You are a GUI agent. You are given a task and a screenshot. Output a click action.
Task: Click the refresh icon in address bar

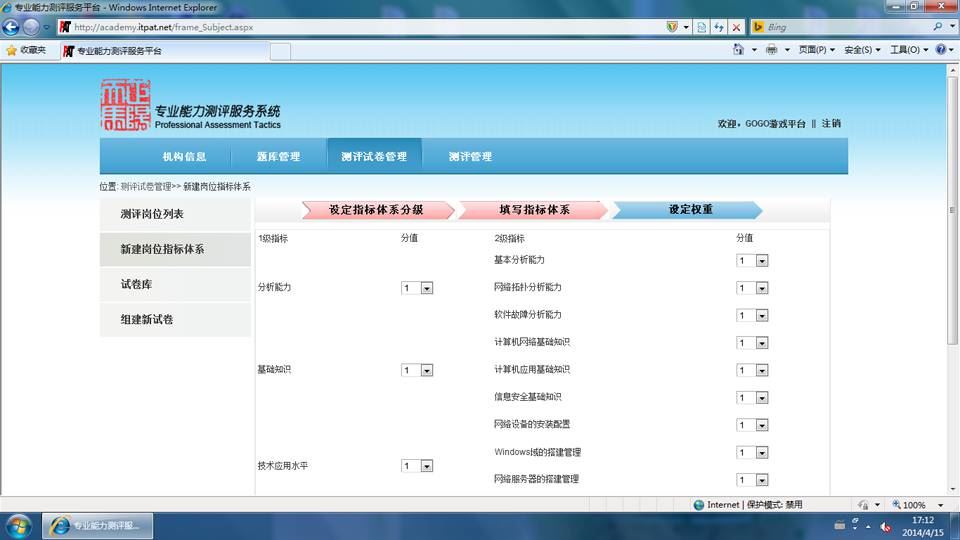[719, 27]
